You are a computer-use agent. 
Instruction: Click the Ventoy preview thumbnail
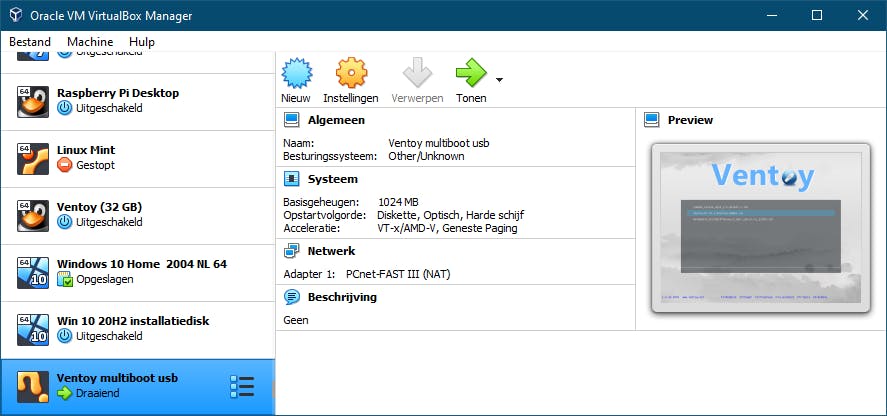pyautogui.click(x=760, y=228)
